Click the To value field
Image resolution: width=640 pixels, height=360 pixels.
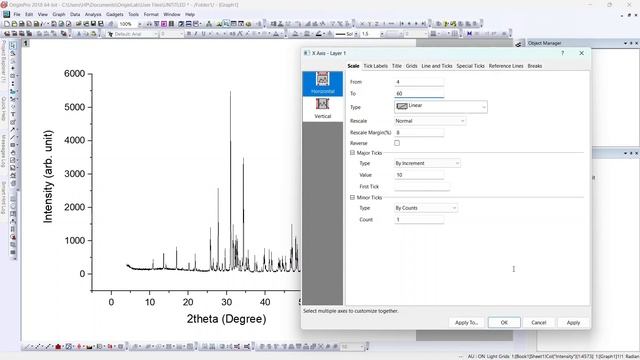click(x=419, y=93)
